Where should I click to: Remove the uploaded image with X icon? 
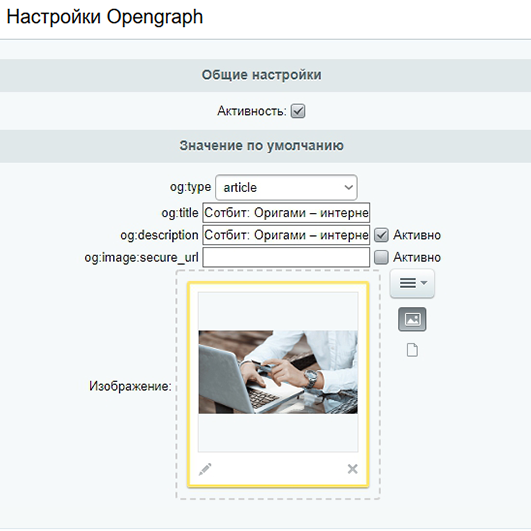tap(353, 469)
